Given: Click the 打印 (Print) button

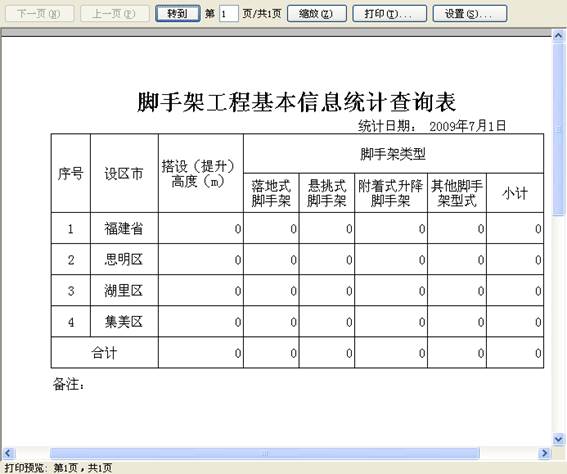Looking at the screenshot, I should (x=389, y=14).
